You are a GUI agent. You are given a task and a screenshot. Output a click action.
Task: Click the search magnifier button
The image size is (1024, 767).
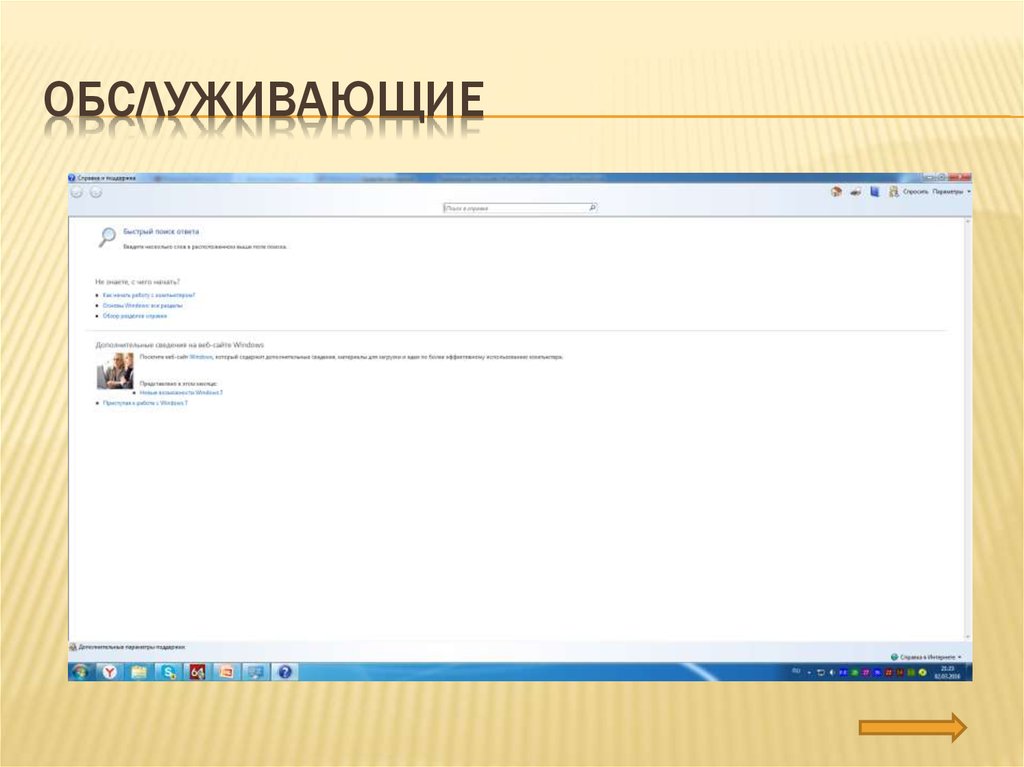point(592,206)
